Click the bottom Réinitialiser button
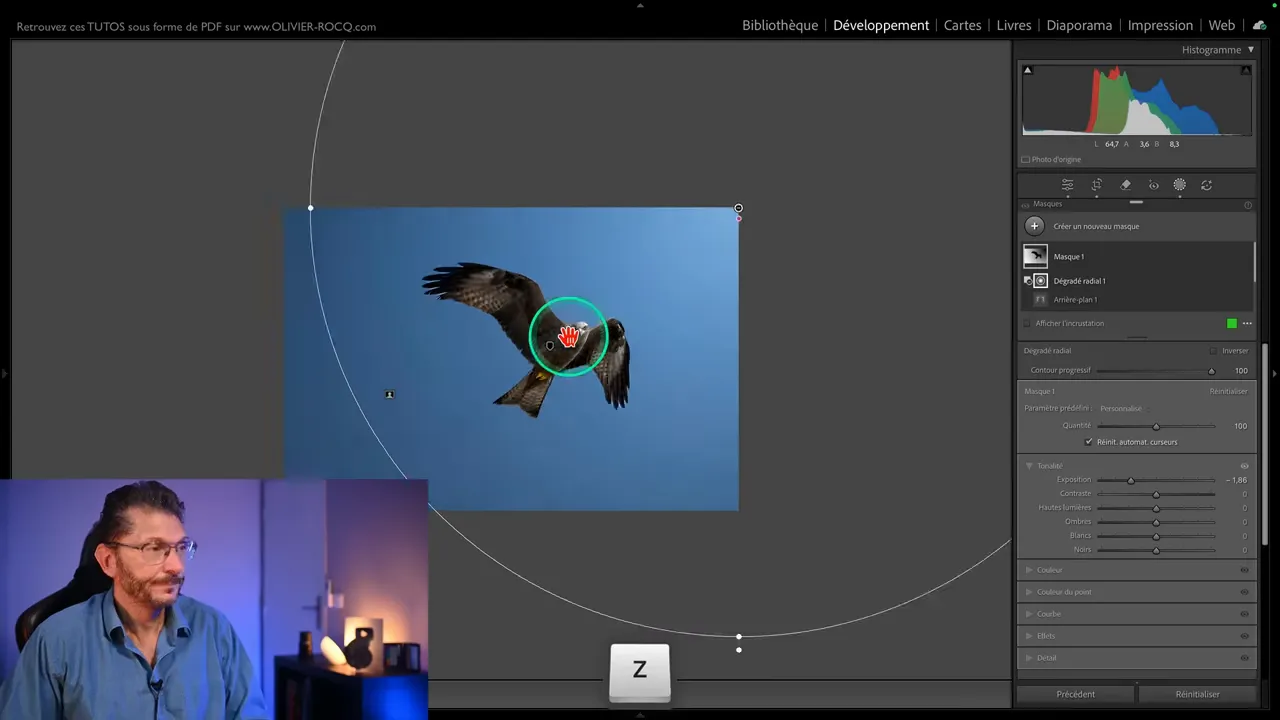The image size is (1280, 720). 1197,694
